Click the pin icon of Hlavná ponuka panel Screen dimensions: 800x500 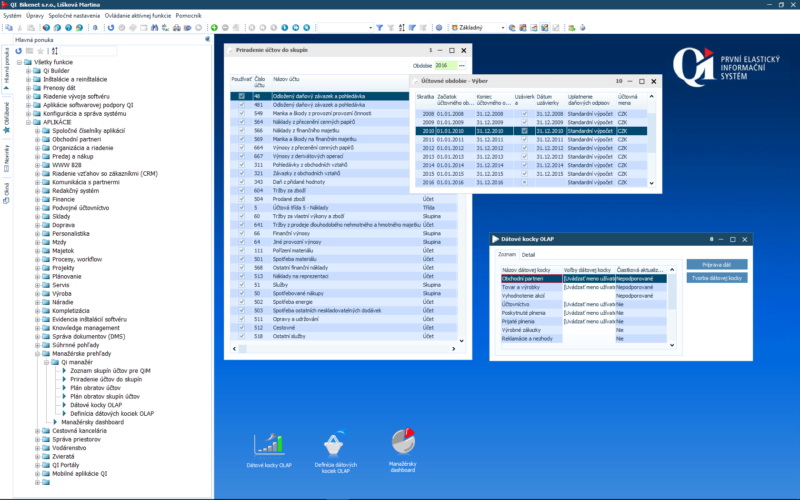[208, 39]
